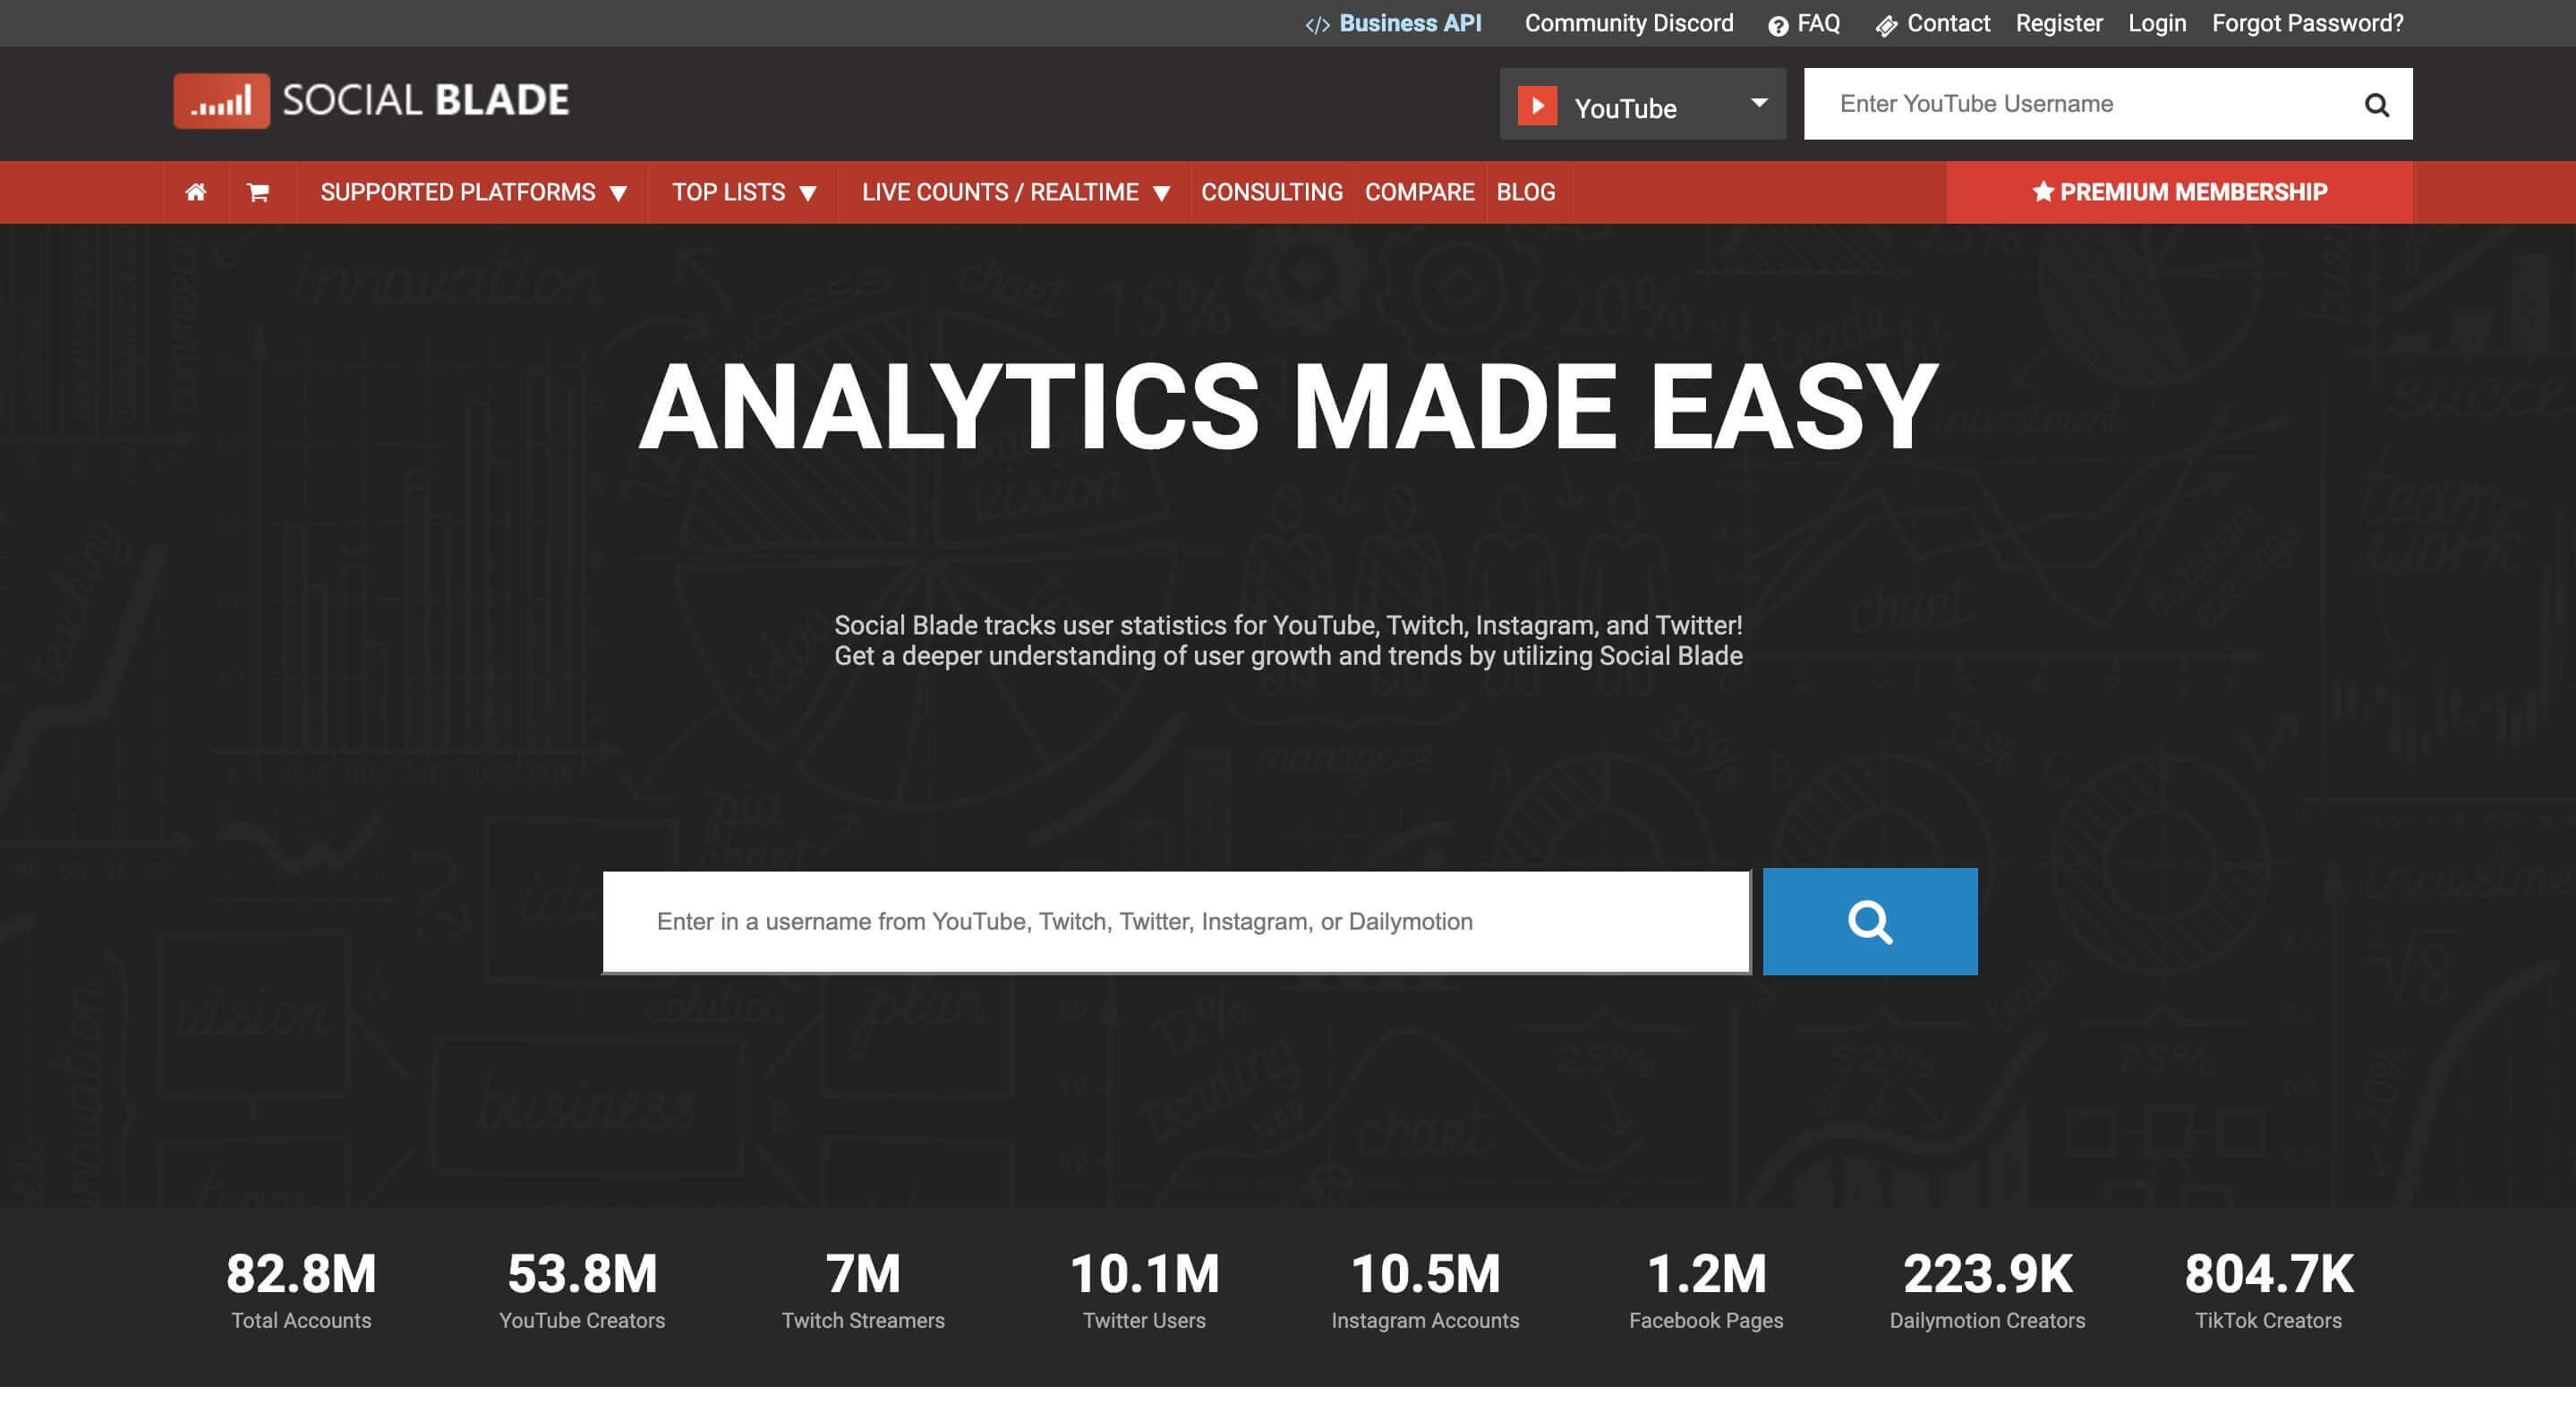Click the main username search box
The image size is (2576, 1412).
1175,921
